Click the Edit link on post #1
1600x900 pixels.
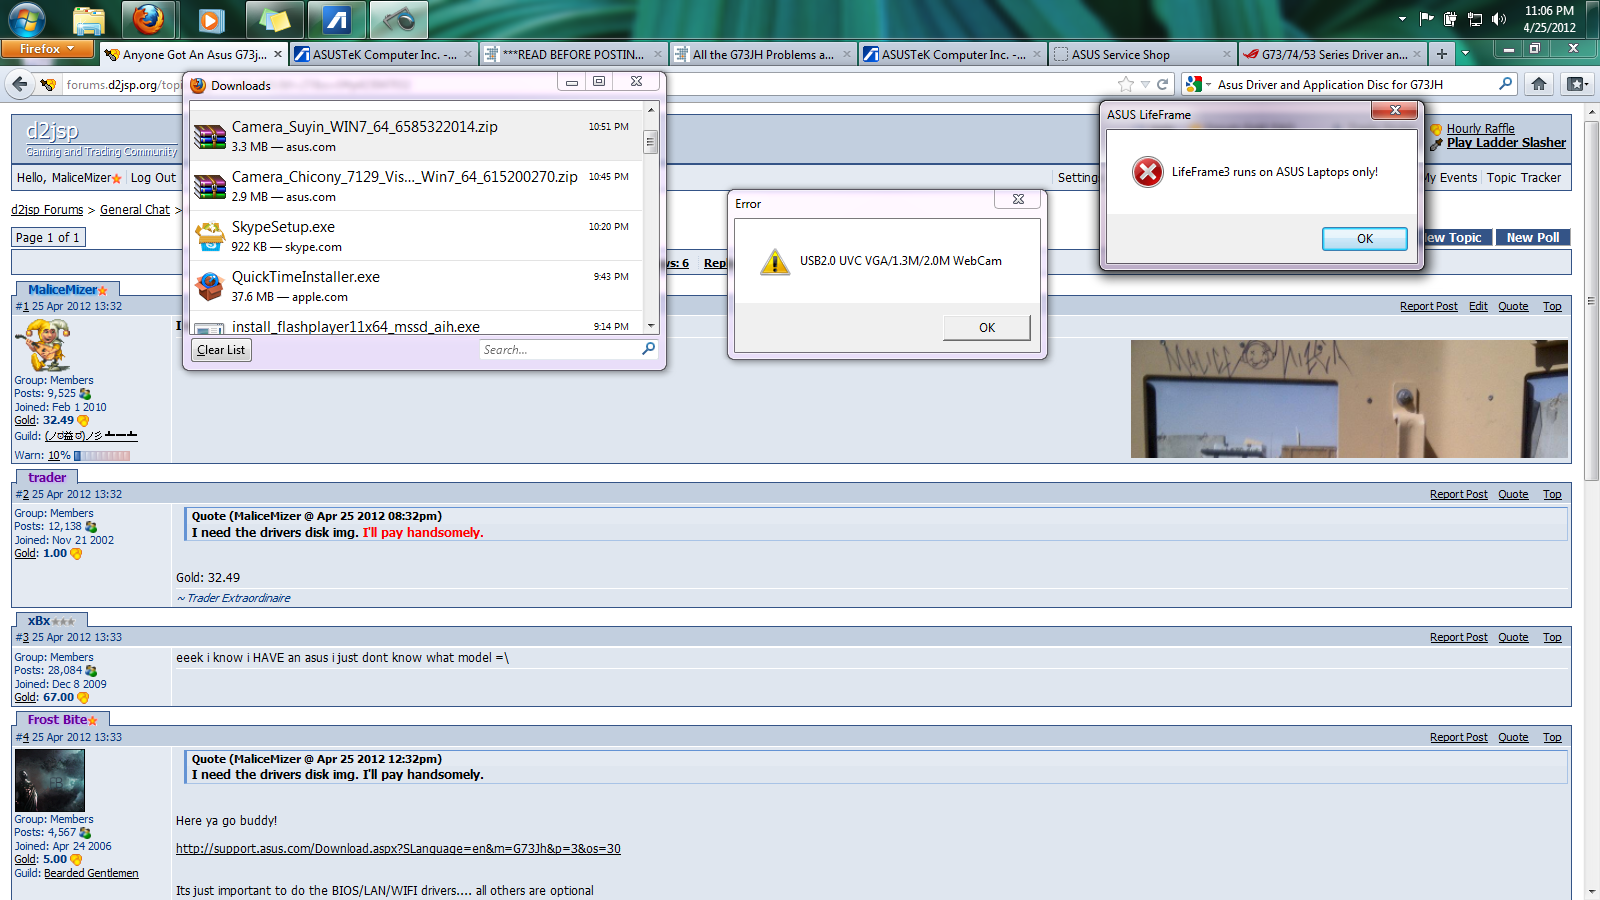pos(1478,307)
